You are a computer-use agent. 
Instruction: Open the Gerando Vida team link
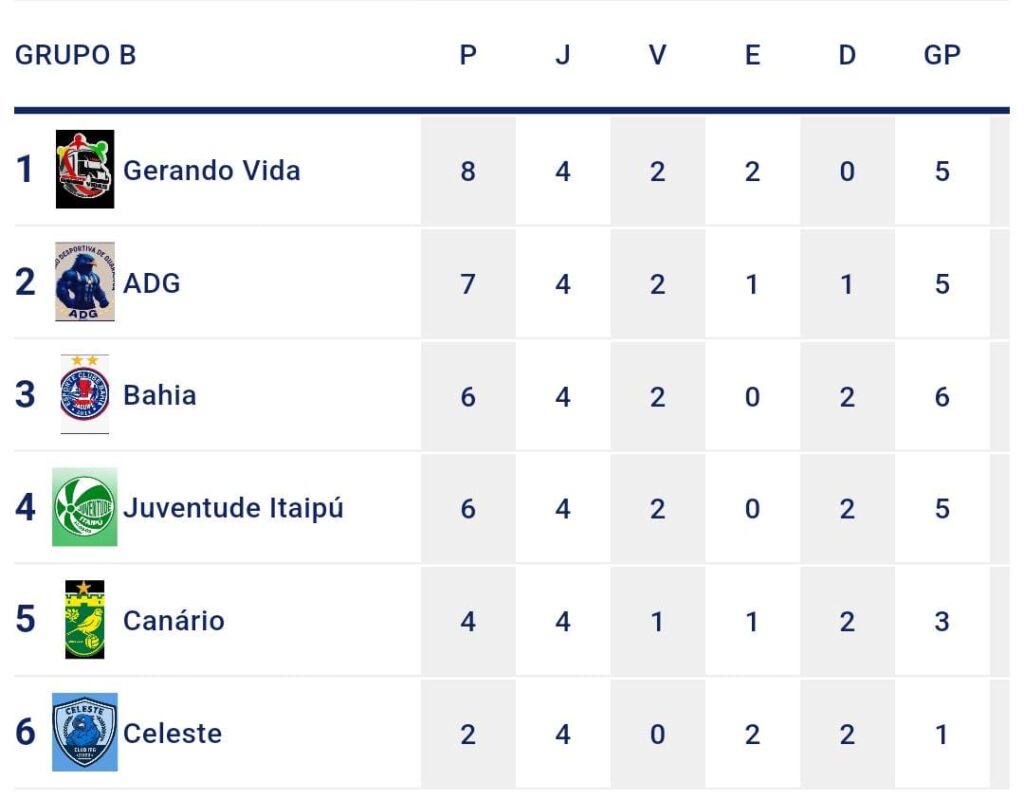(211, 170)
